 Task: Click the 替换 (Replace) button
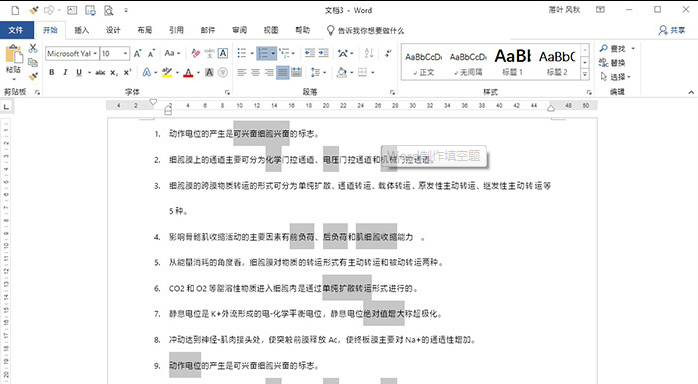(x=613, y=62)
